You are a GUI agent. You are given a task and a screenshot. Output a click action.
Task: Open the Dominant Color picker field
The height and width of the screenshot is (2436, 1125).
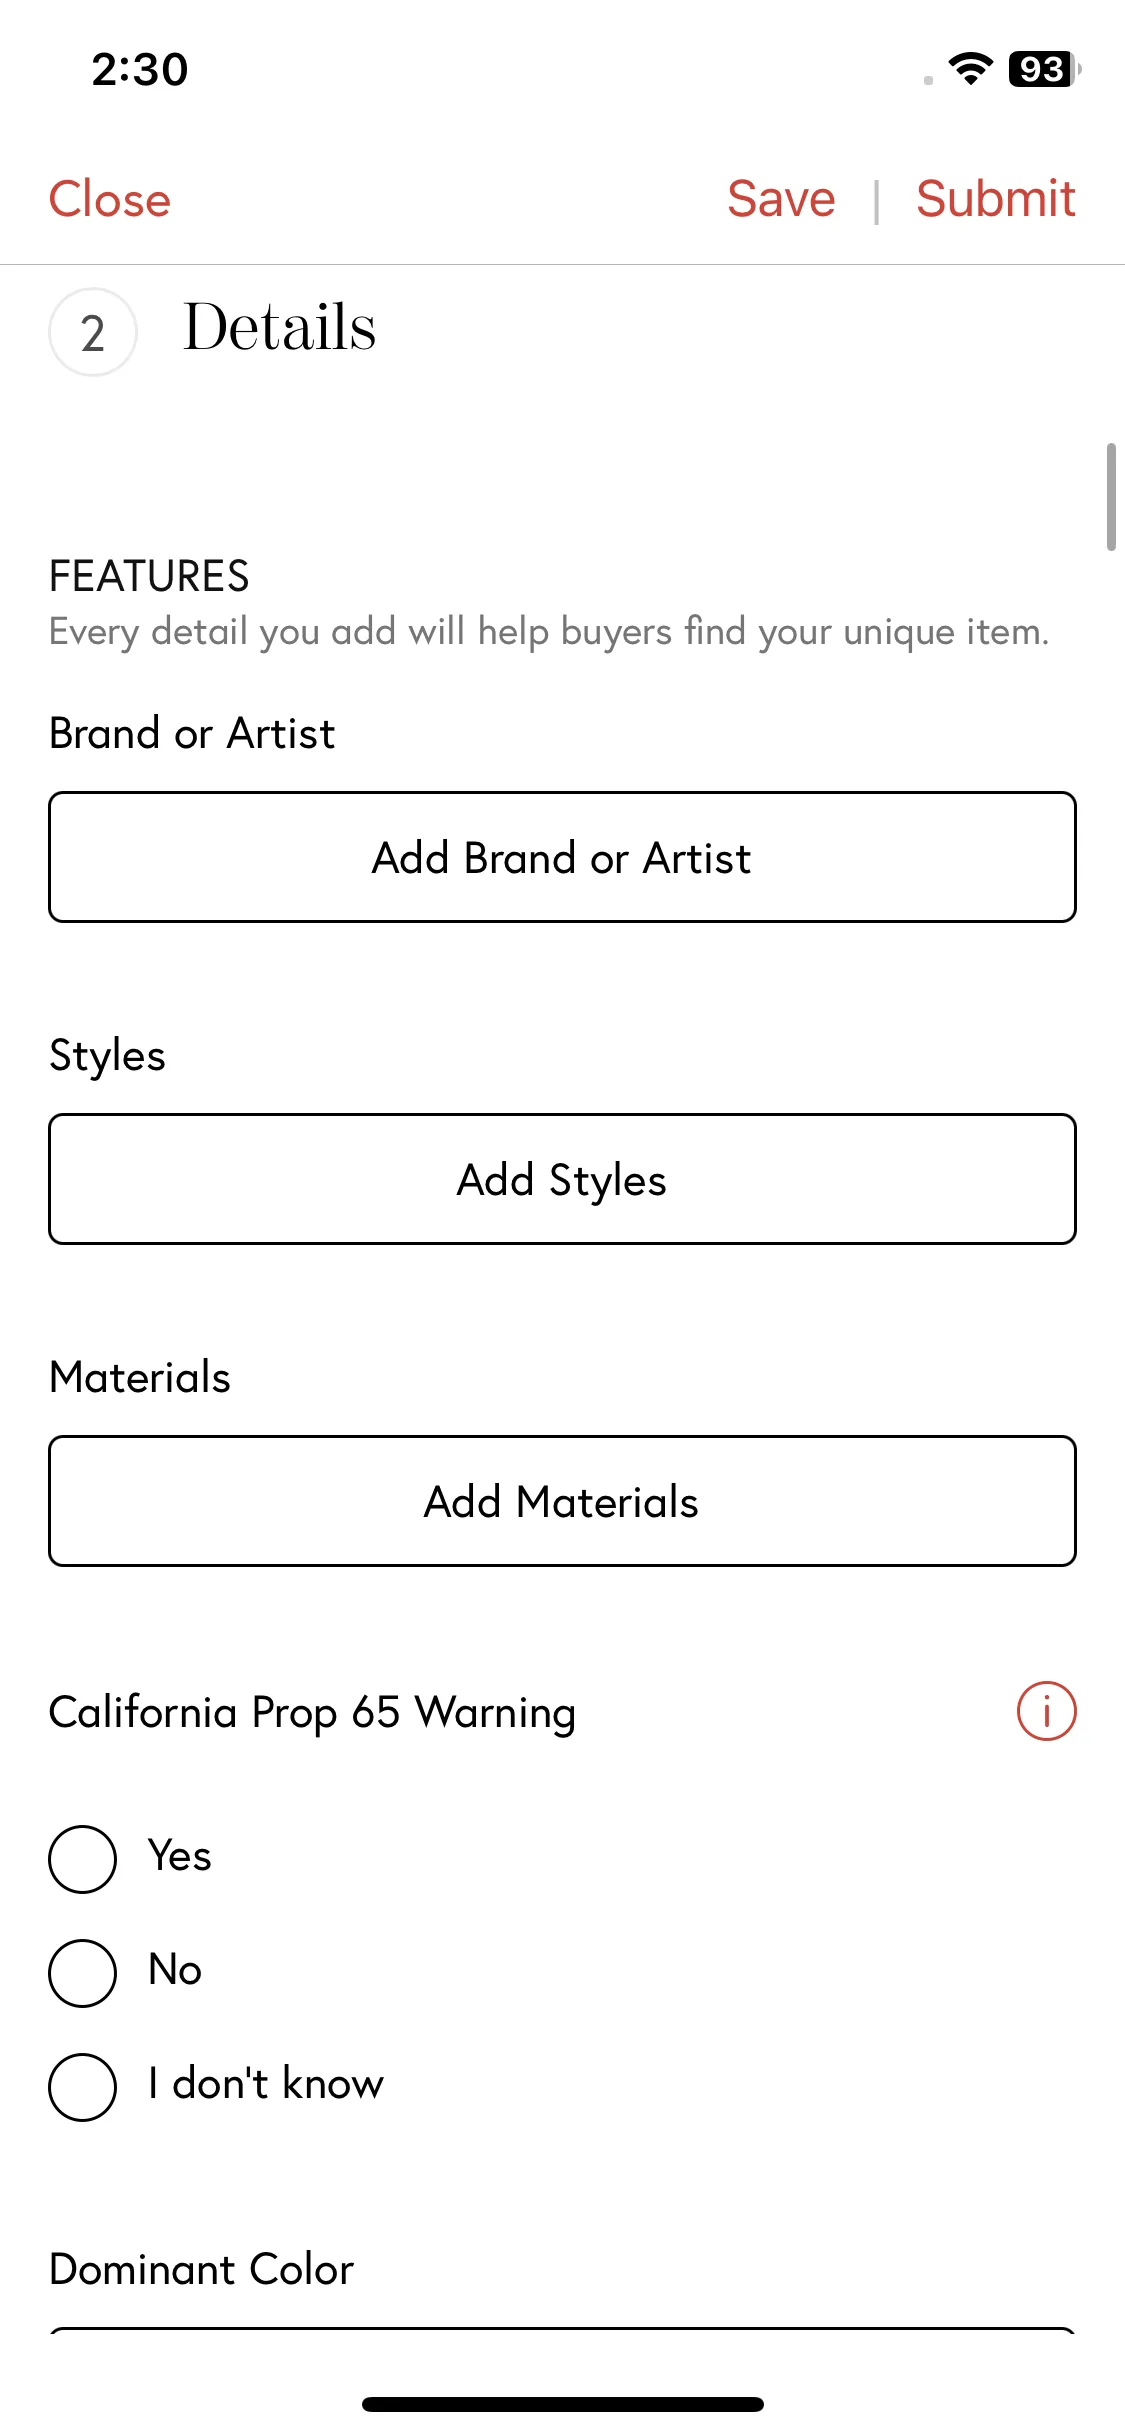(562, 2332)
